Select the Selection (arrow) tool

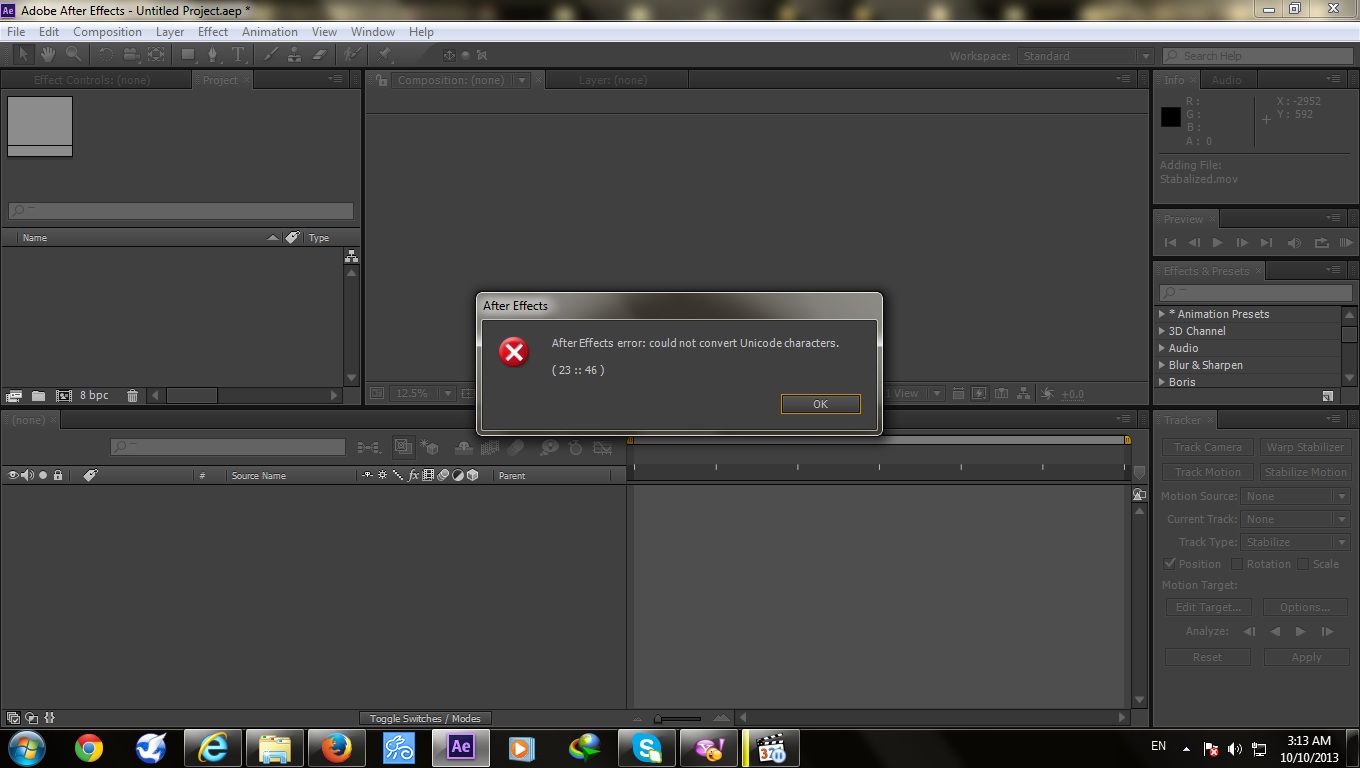tap(23, 55)
